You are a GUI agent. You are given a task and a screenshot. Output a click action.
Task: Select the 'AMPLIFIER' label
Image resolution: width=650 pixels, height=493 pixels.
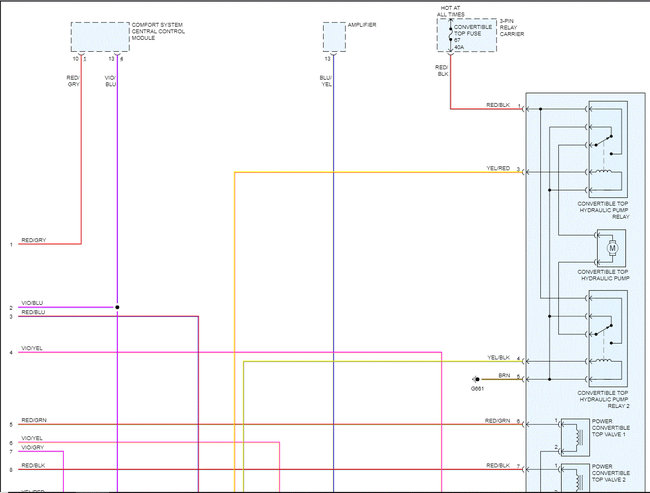(x=362, y=25)
